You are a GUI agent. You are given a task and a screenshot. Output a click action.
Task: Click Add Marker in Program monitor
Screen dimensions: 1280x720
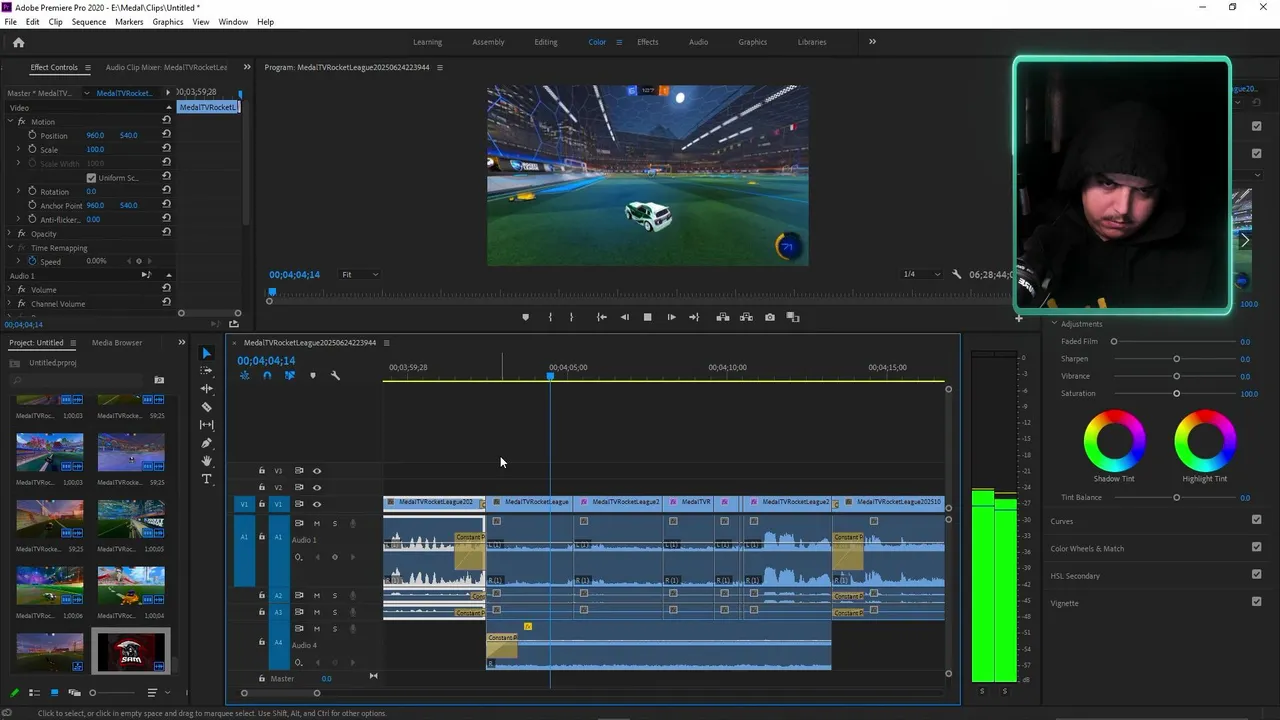(x=525, y=317)
